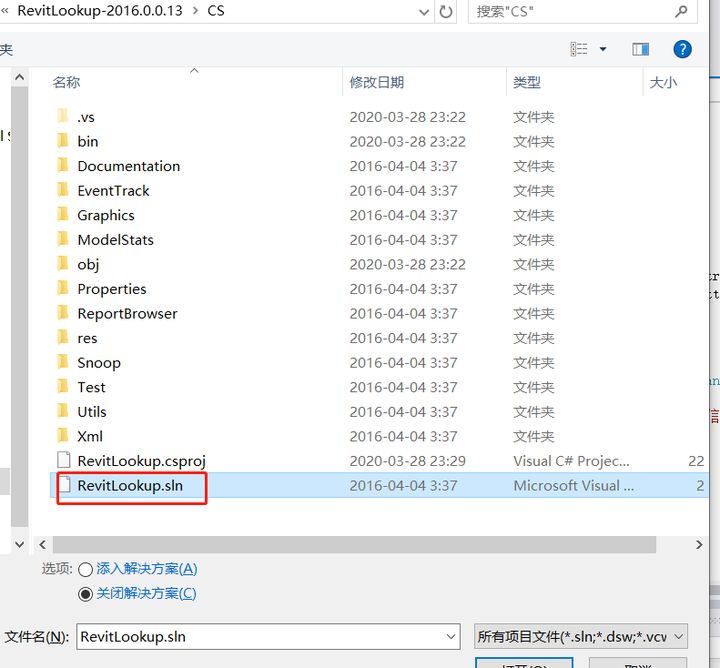
Task: Click the .vs folder icon
Action: [63, 116]
